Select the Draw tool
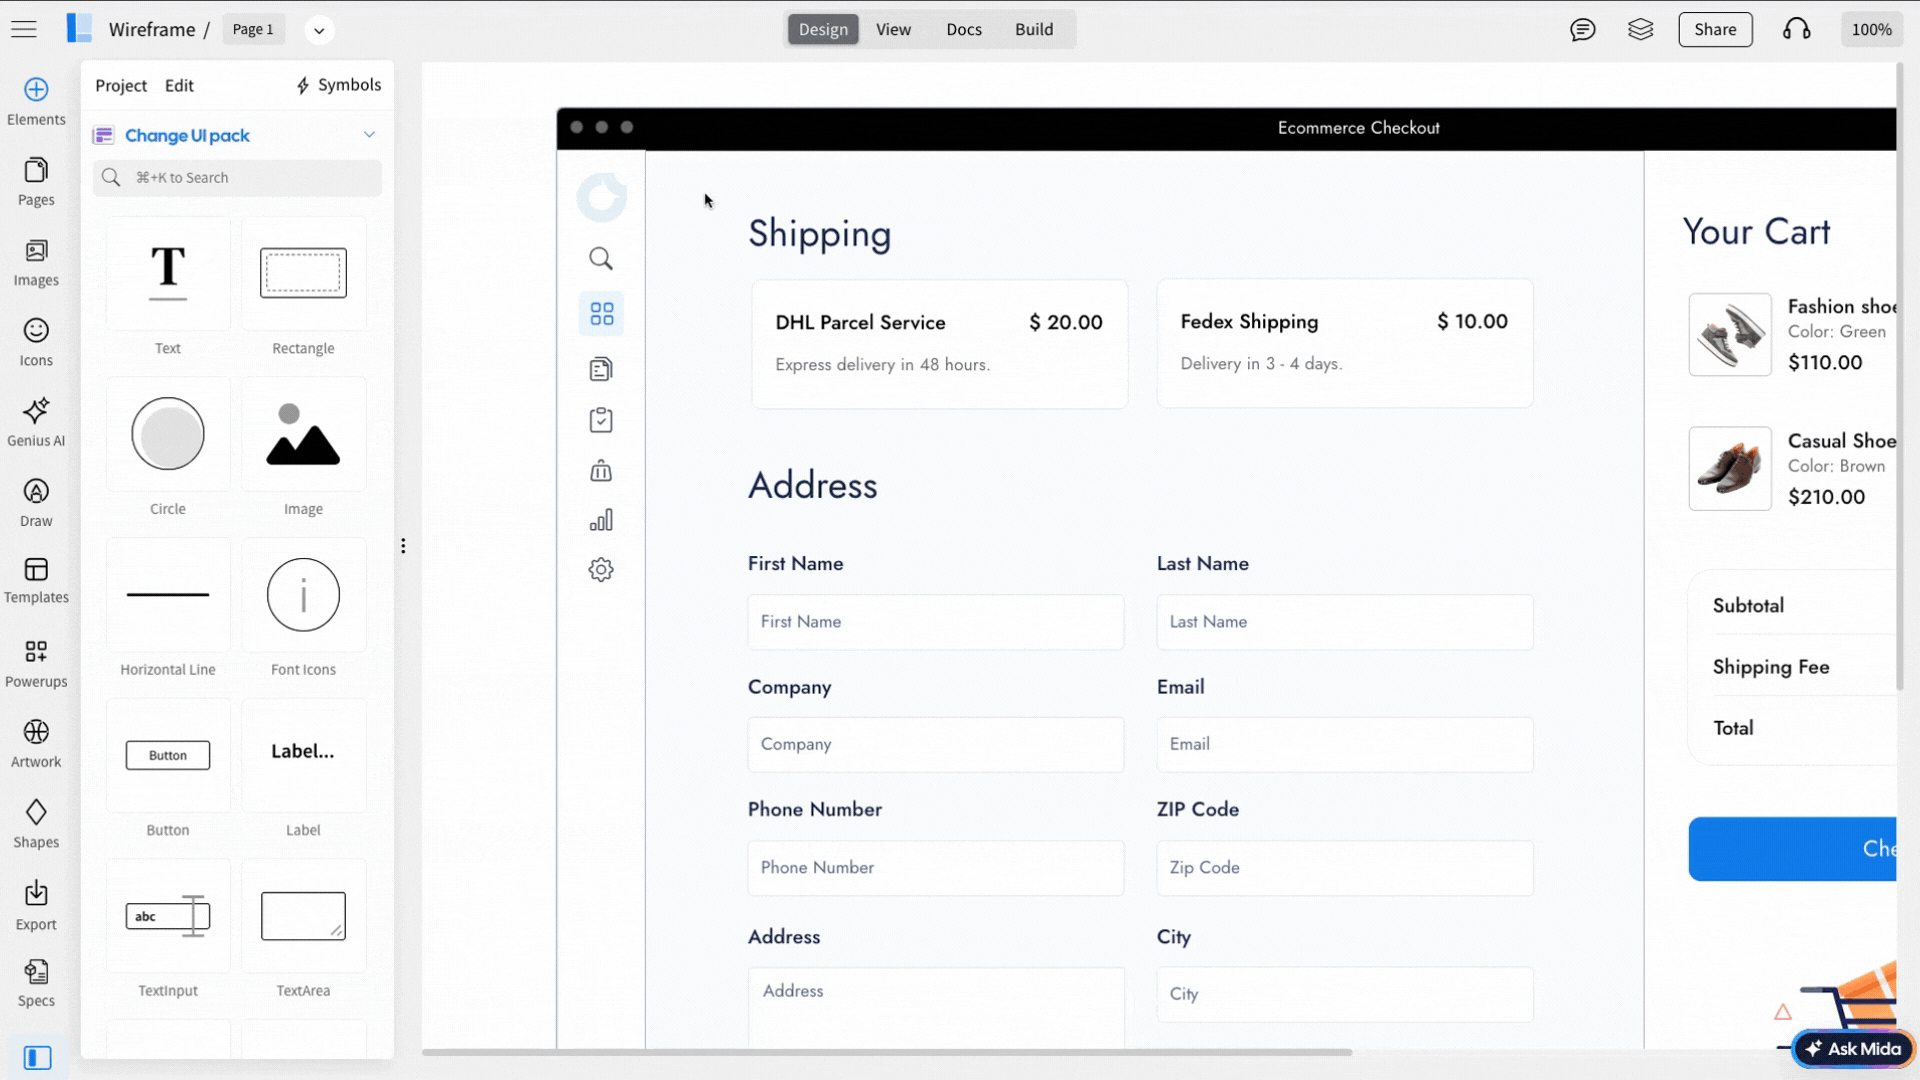The height and width of the screenshot is (1080, 1920). (36, 500)
